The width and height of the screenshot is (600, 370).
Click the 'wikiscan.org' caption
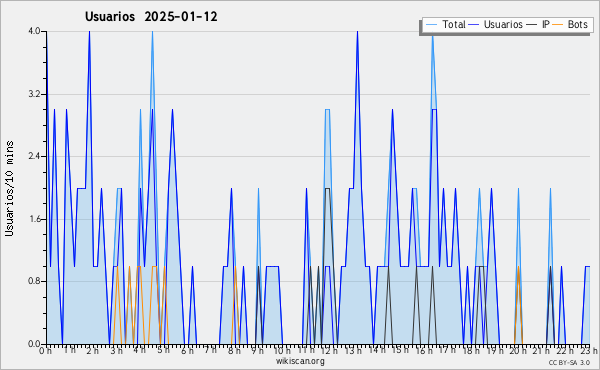click(300, 361)
